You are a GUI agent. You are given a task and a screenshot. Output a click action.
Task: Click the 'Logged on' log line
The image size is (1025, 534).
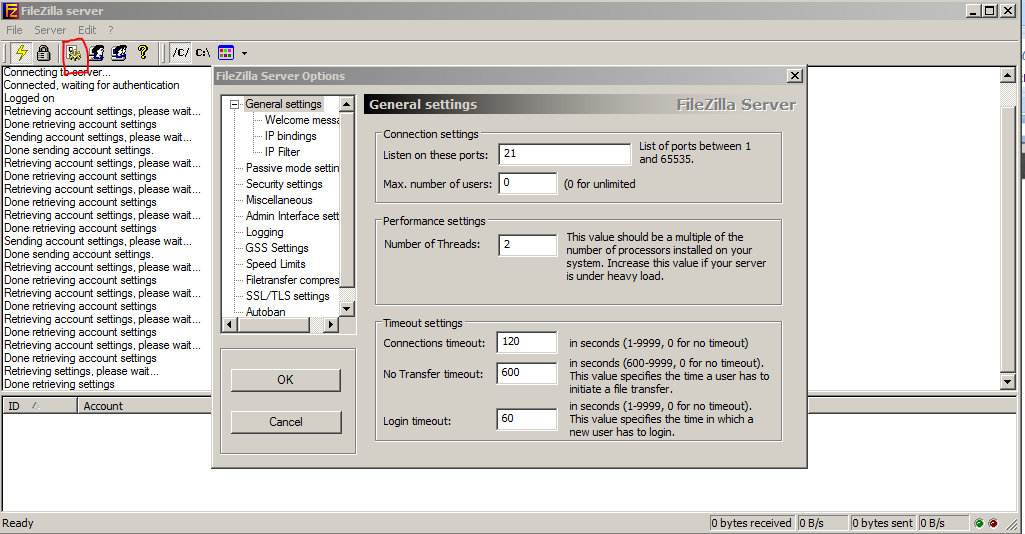[29, 98]
